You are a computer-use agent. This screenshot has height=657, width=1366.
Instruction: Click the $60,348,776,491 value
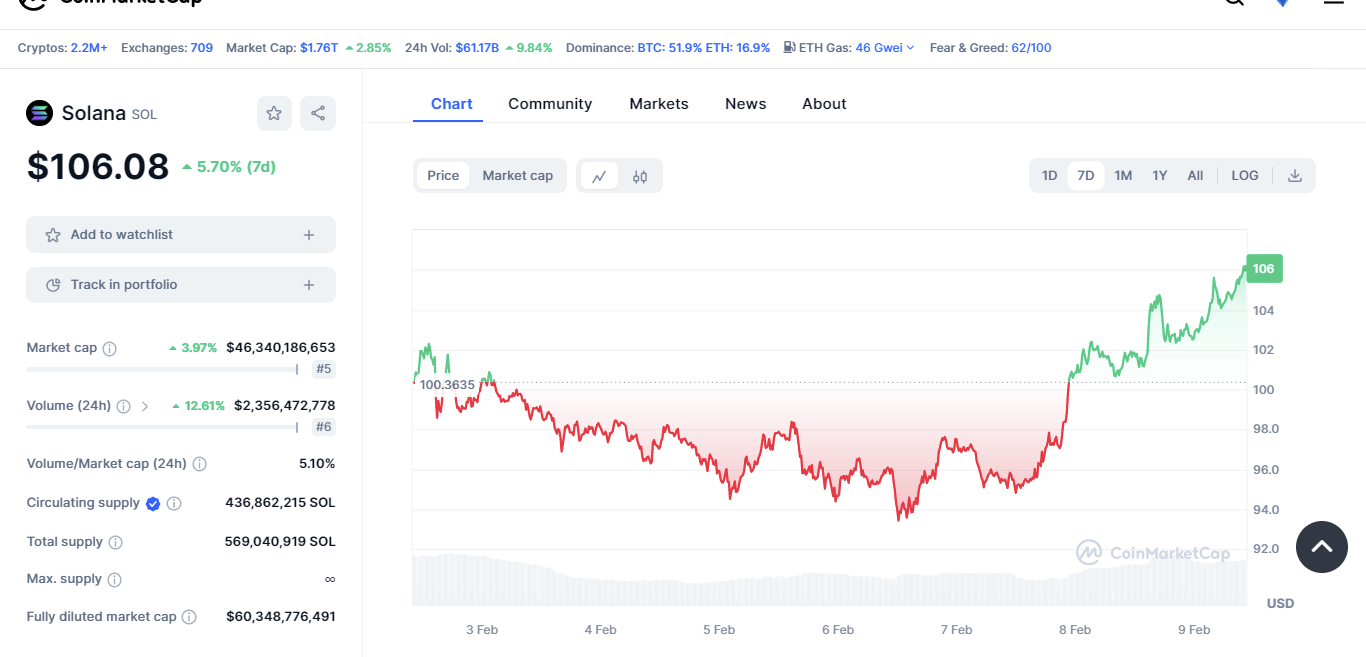[x=281, y=617]
